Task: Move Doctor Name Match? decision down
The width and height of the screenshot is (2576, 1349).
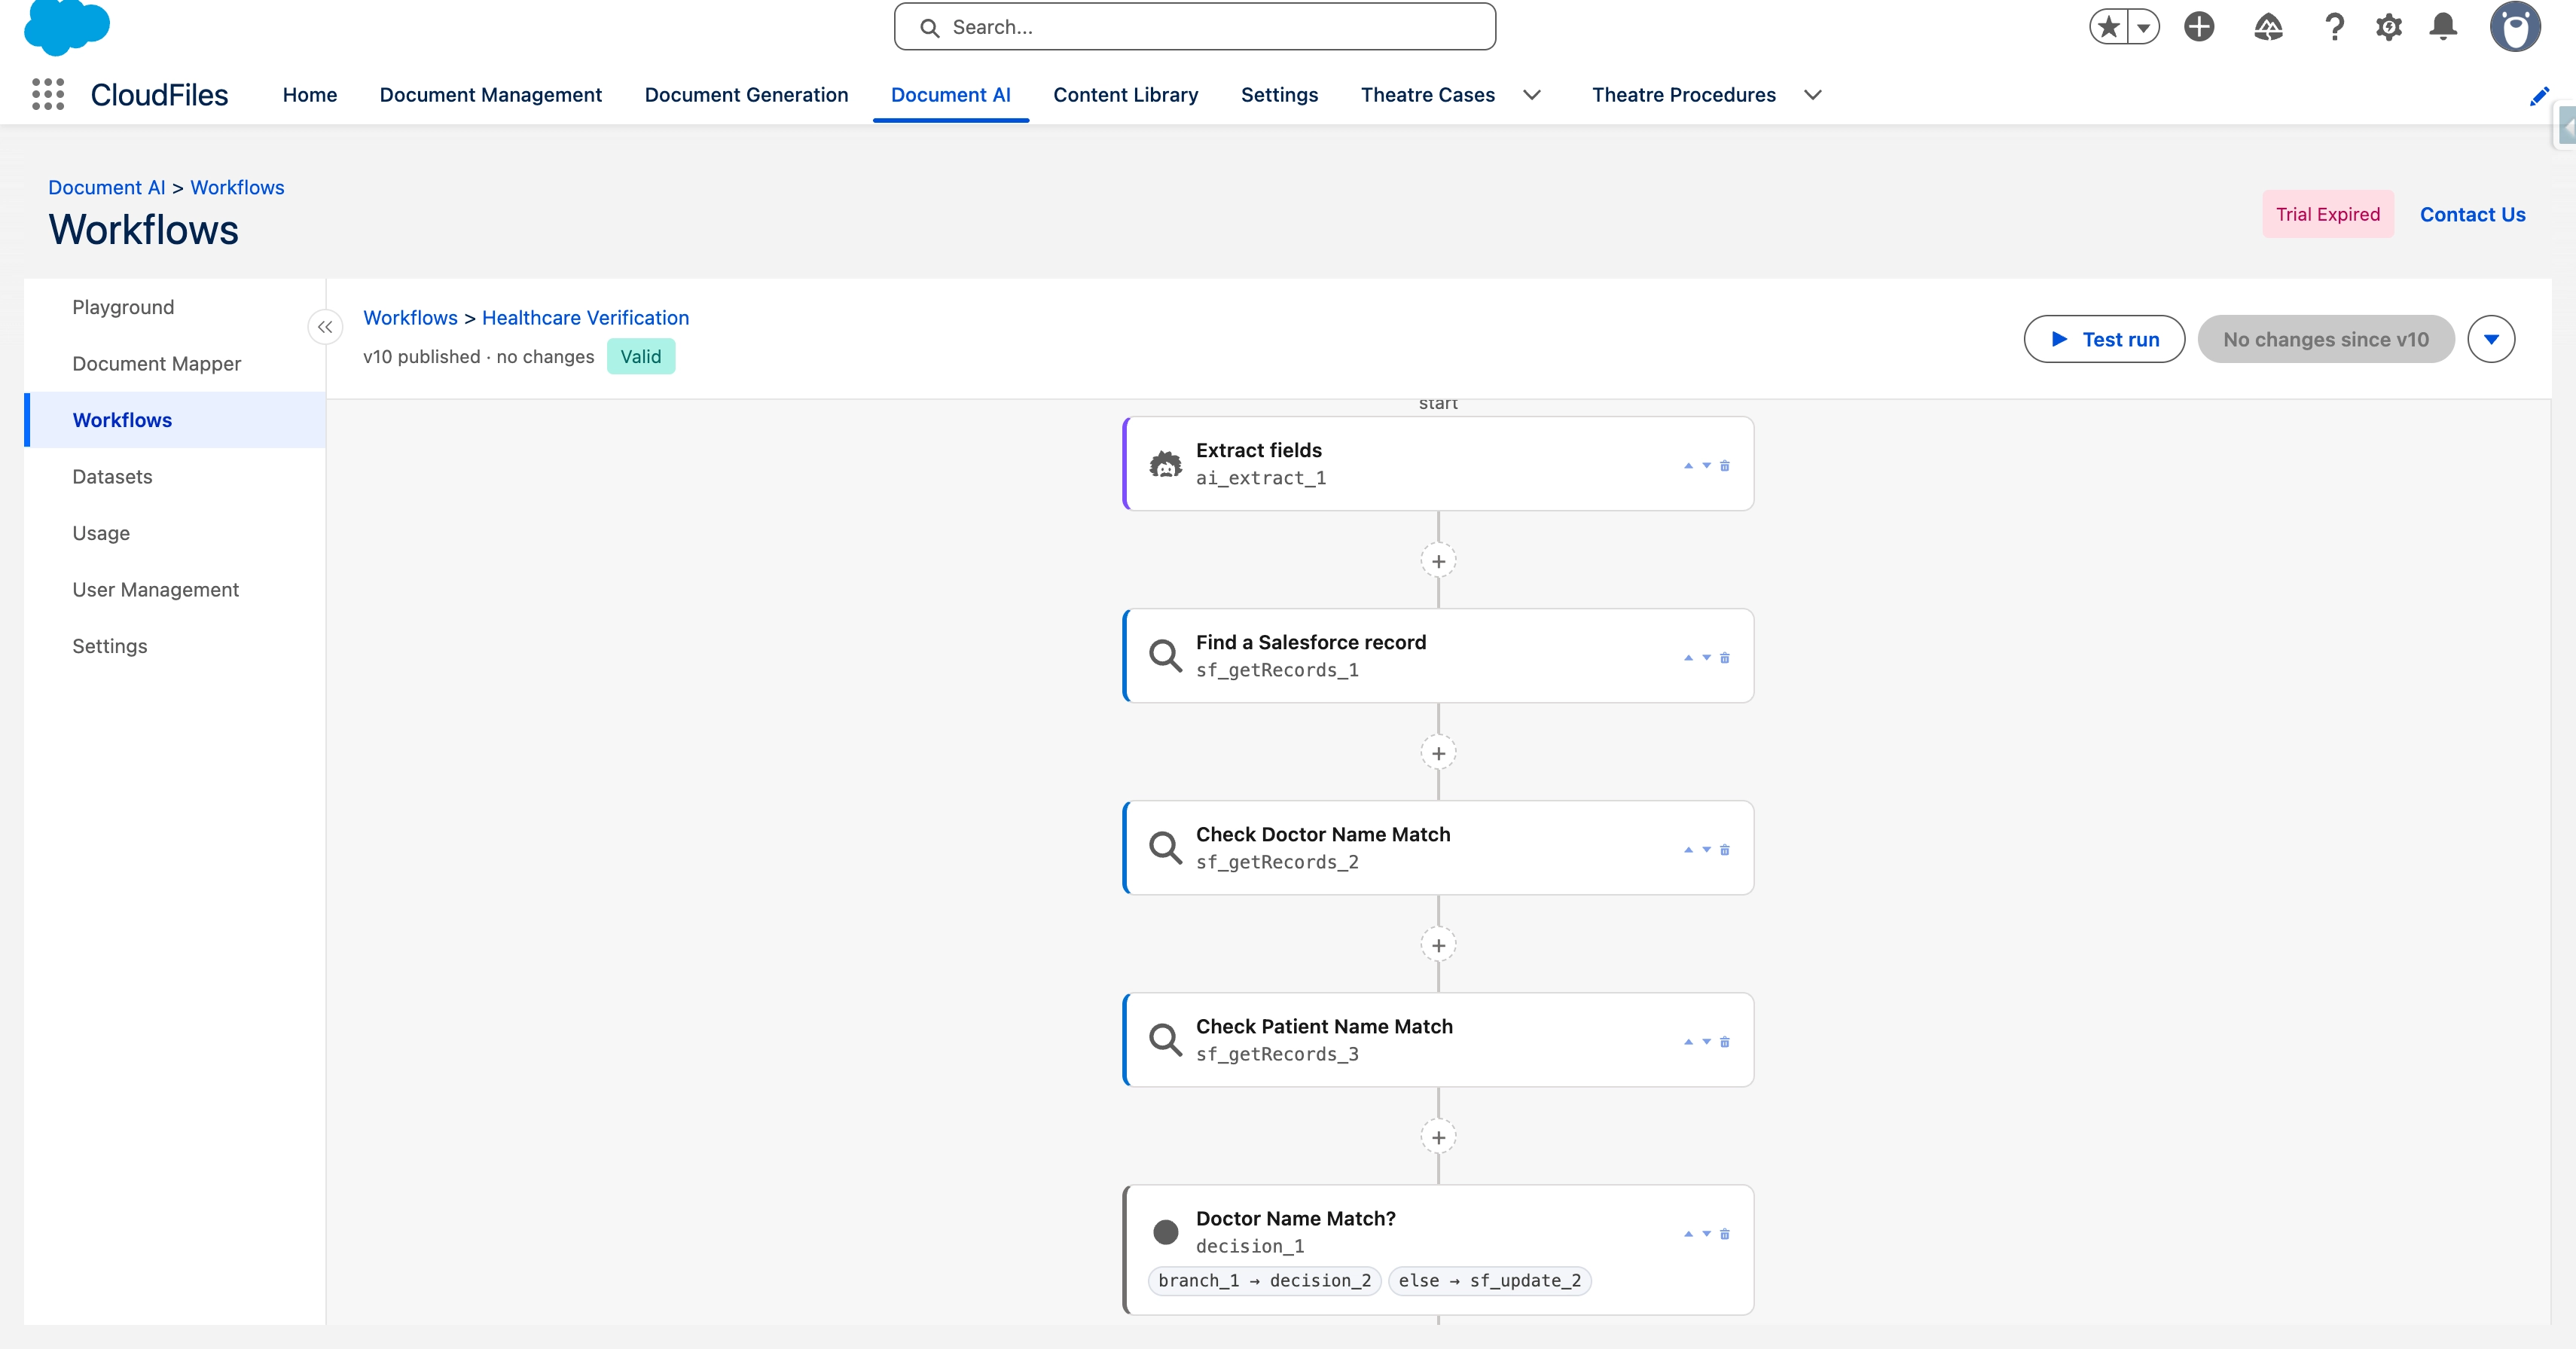Action: pyautogui.click(x=1706, y=1233)
